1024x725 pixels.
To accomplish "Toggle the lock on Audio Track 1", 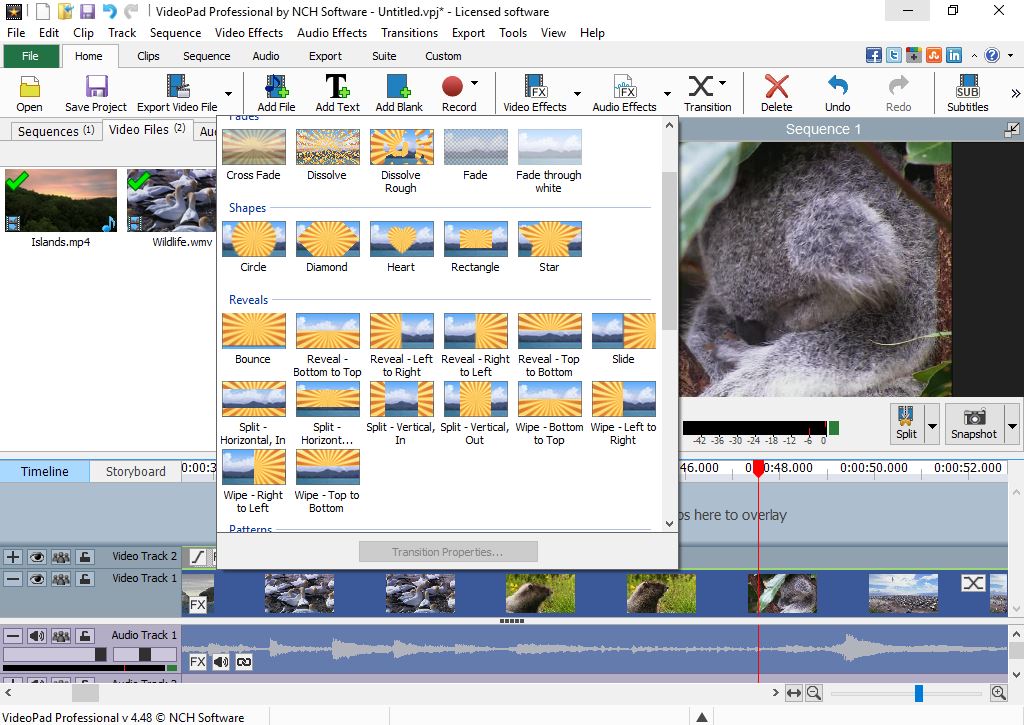I will point(85,636).
